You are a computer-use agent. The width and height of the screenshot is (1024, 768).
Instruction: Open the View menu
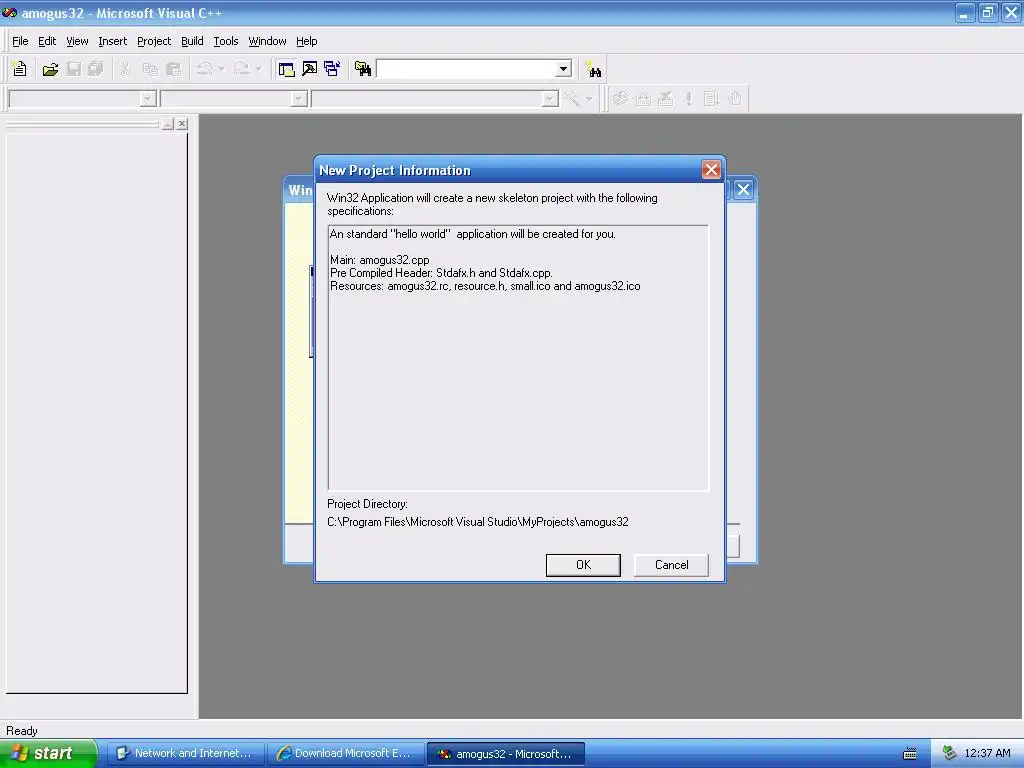click(x=77, y=41)
